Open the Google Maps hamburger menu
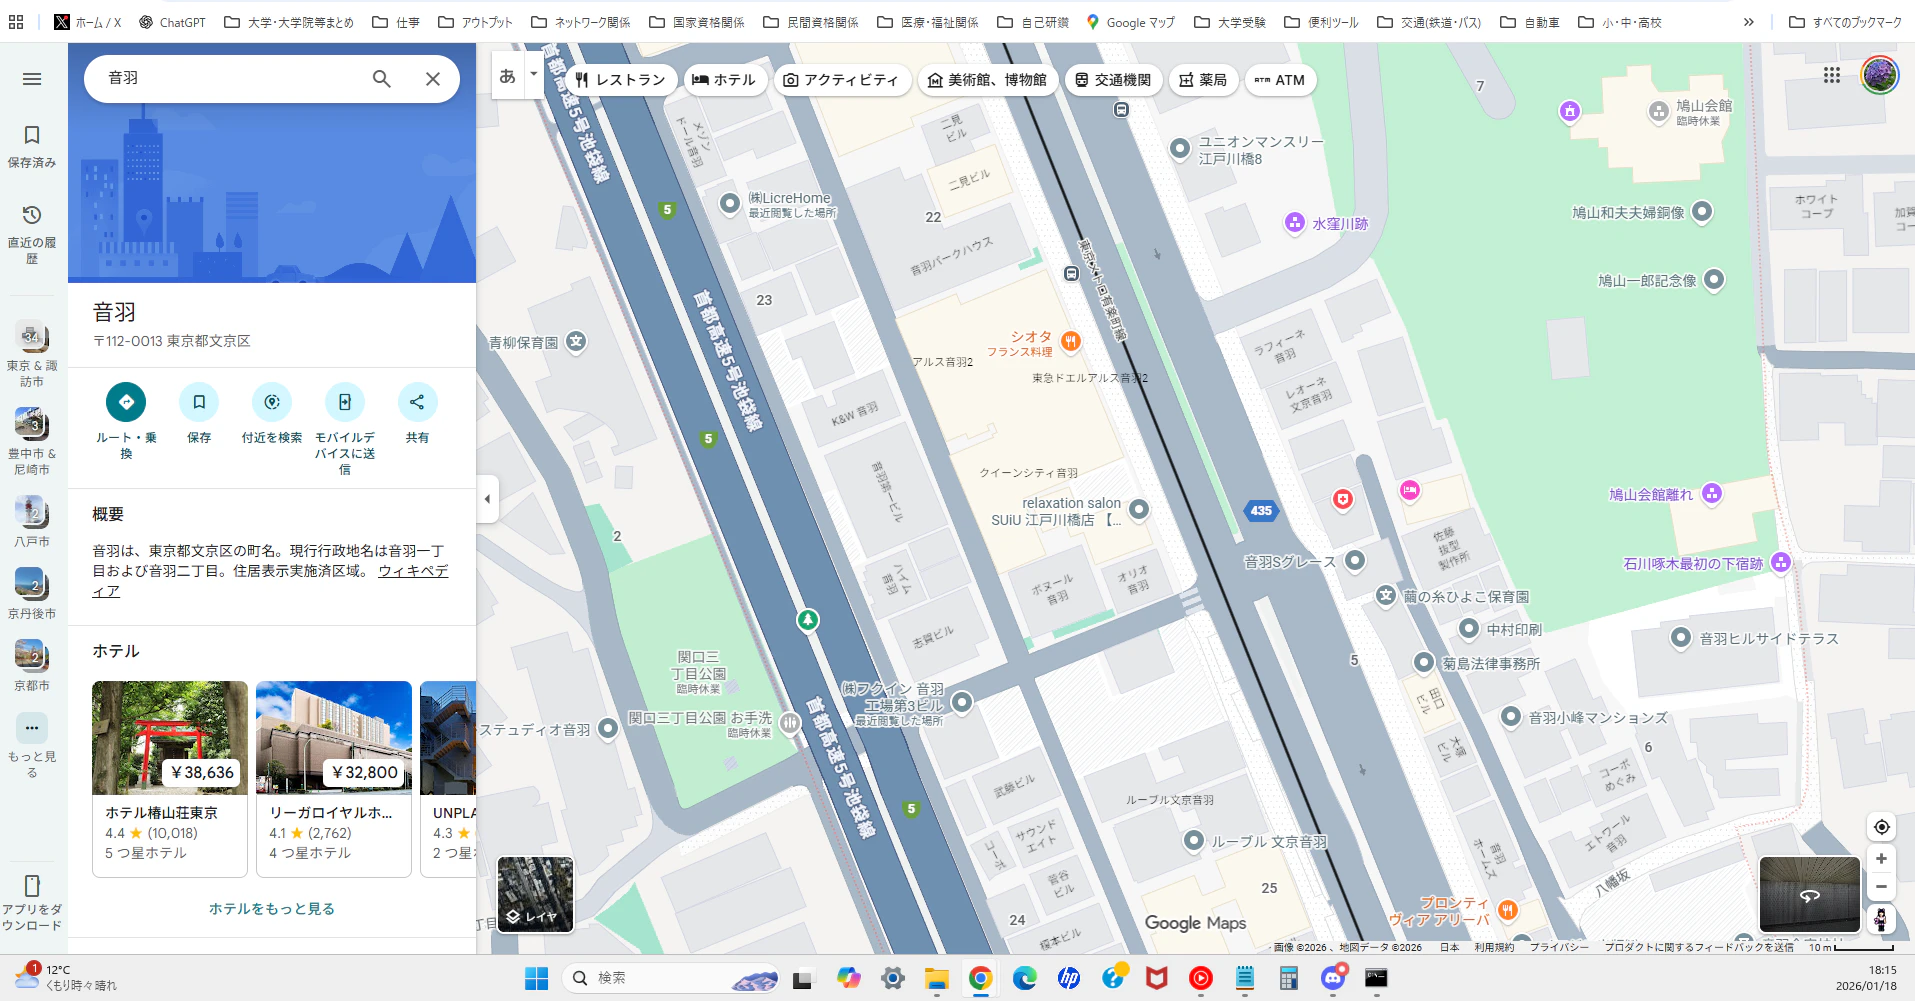Viewport: 1915px width, 1001px height. pyautogui.click(x=32, y=79)
